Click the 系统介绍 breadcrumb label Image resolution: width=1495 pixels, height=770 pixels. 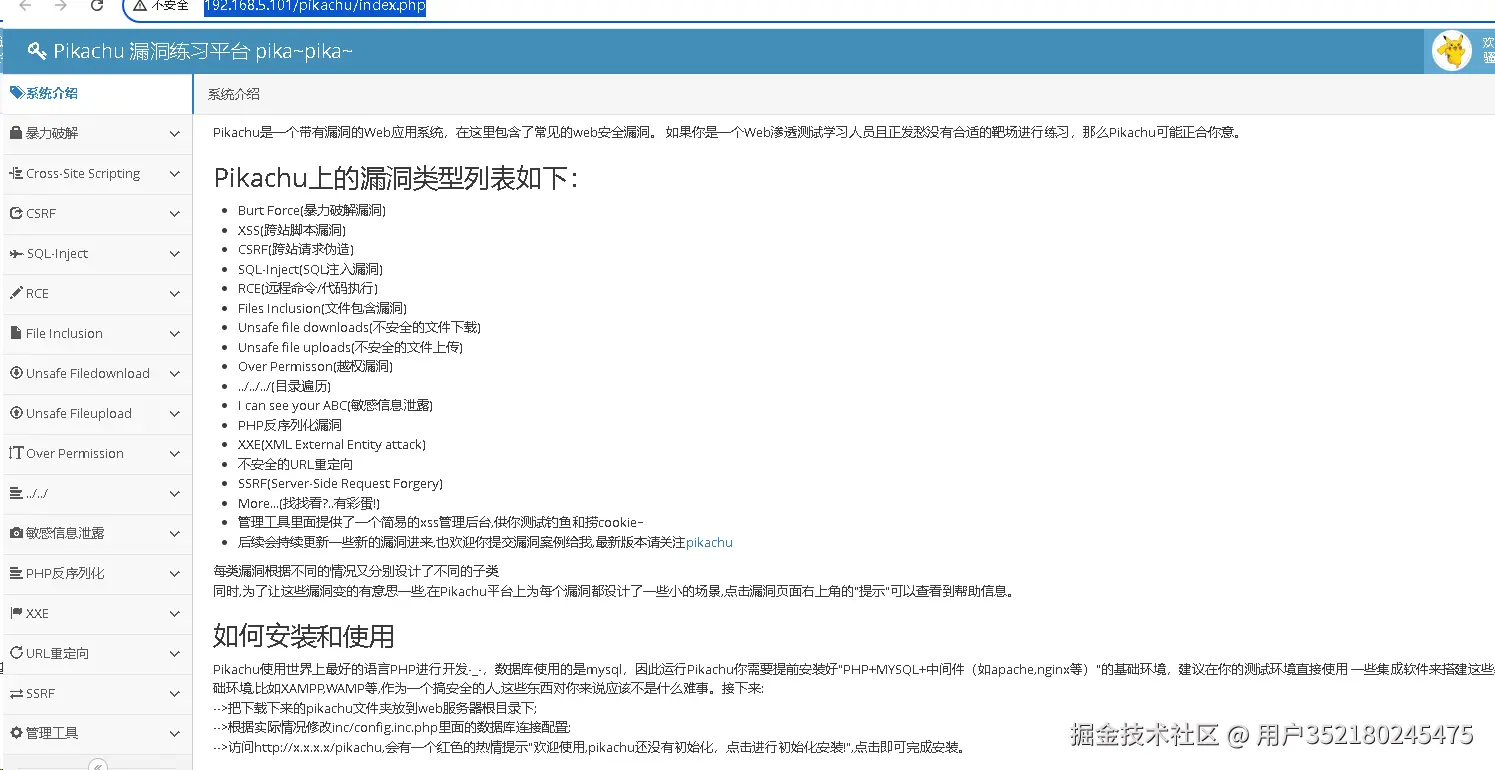[x=234, y=94]
